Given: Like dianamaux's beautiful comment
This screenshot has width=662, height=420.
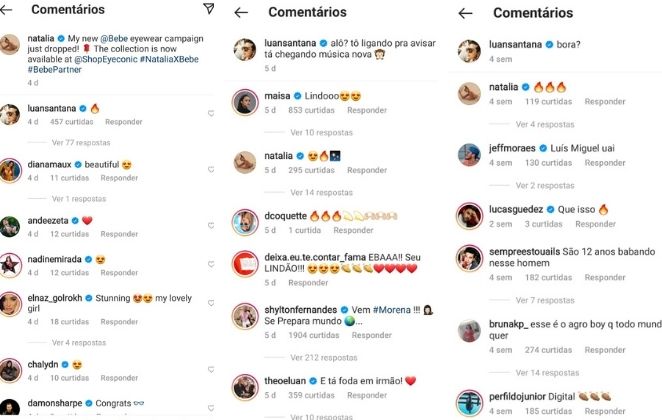Looking at the screenshot, I should click(x=211, y=169).
